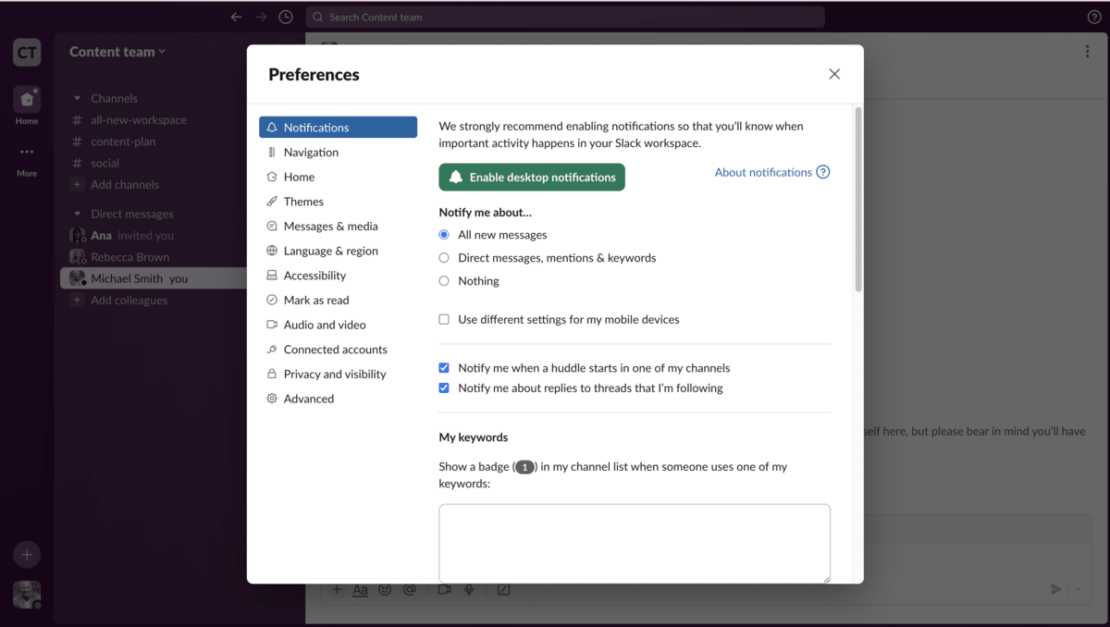Select Direct messages, mentions & keywords option
This screenshot has width=1110, height=627.
point(444,258)
